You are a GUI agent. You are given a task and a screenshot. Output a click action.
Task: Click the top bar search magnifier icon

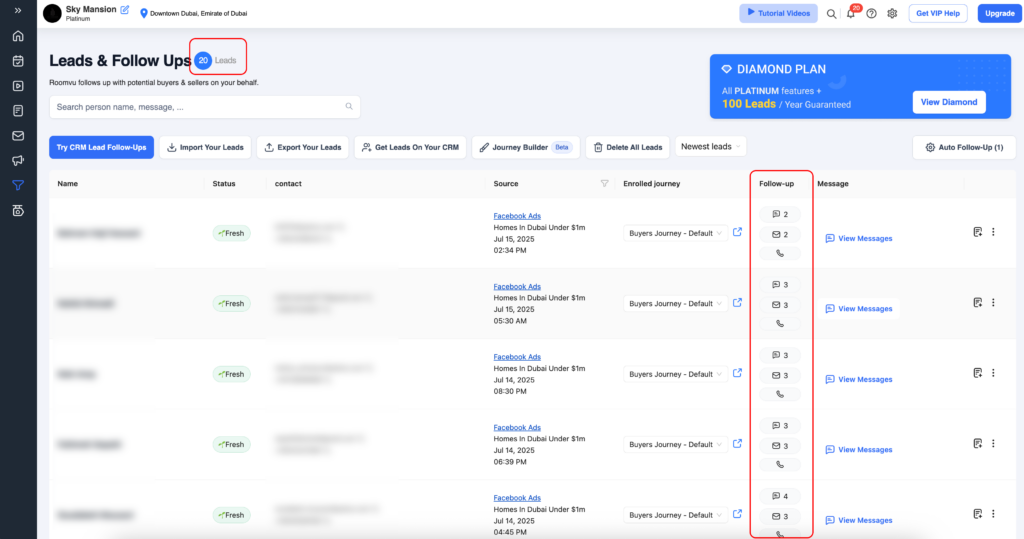pyautogui.click(x=831, y=14)
